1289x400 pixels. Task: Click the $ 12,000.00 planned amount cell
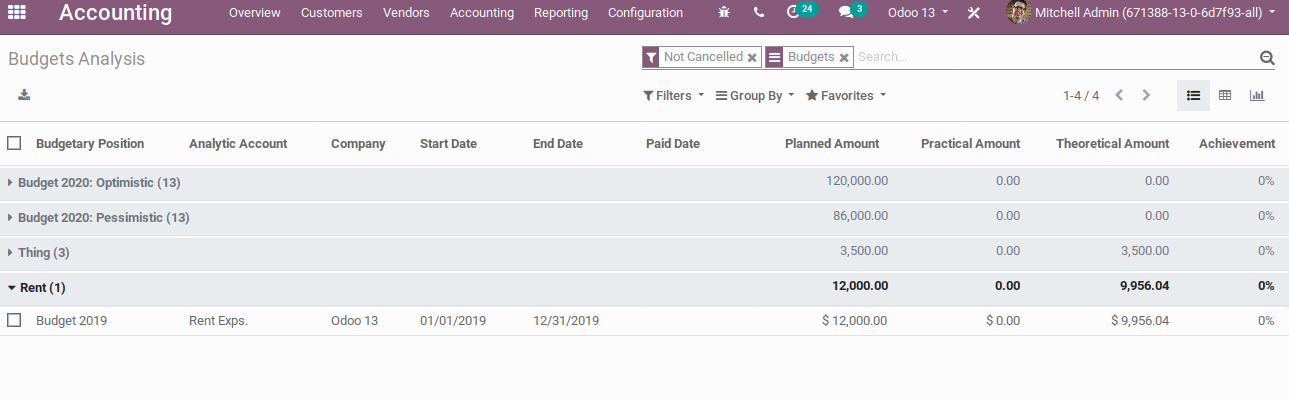click(854, 321)
